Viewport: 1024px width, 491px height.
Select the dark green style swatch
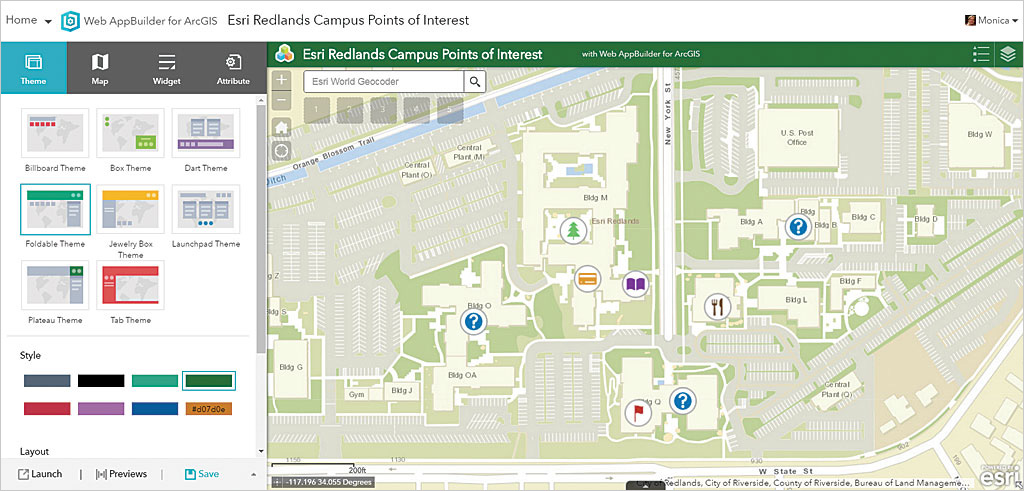coord(209,381)
